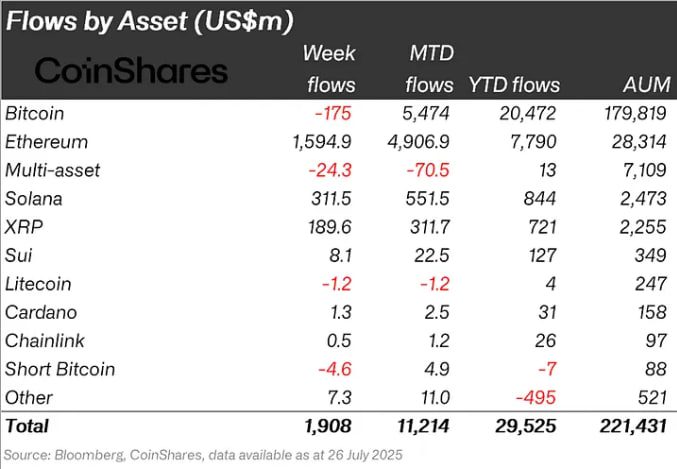Select the Multi-asset row label
This screenshot has height=469, width=677.
tap(53, 170)
